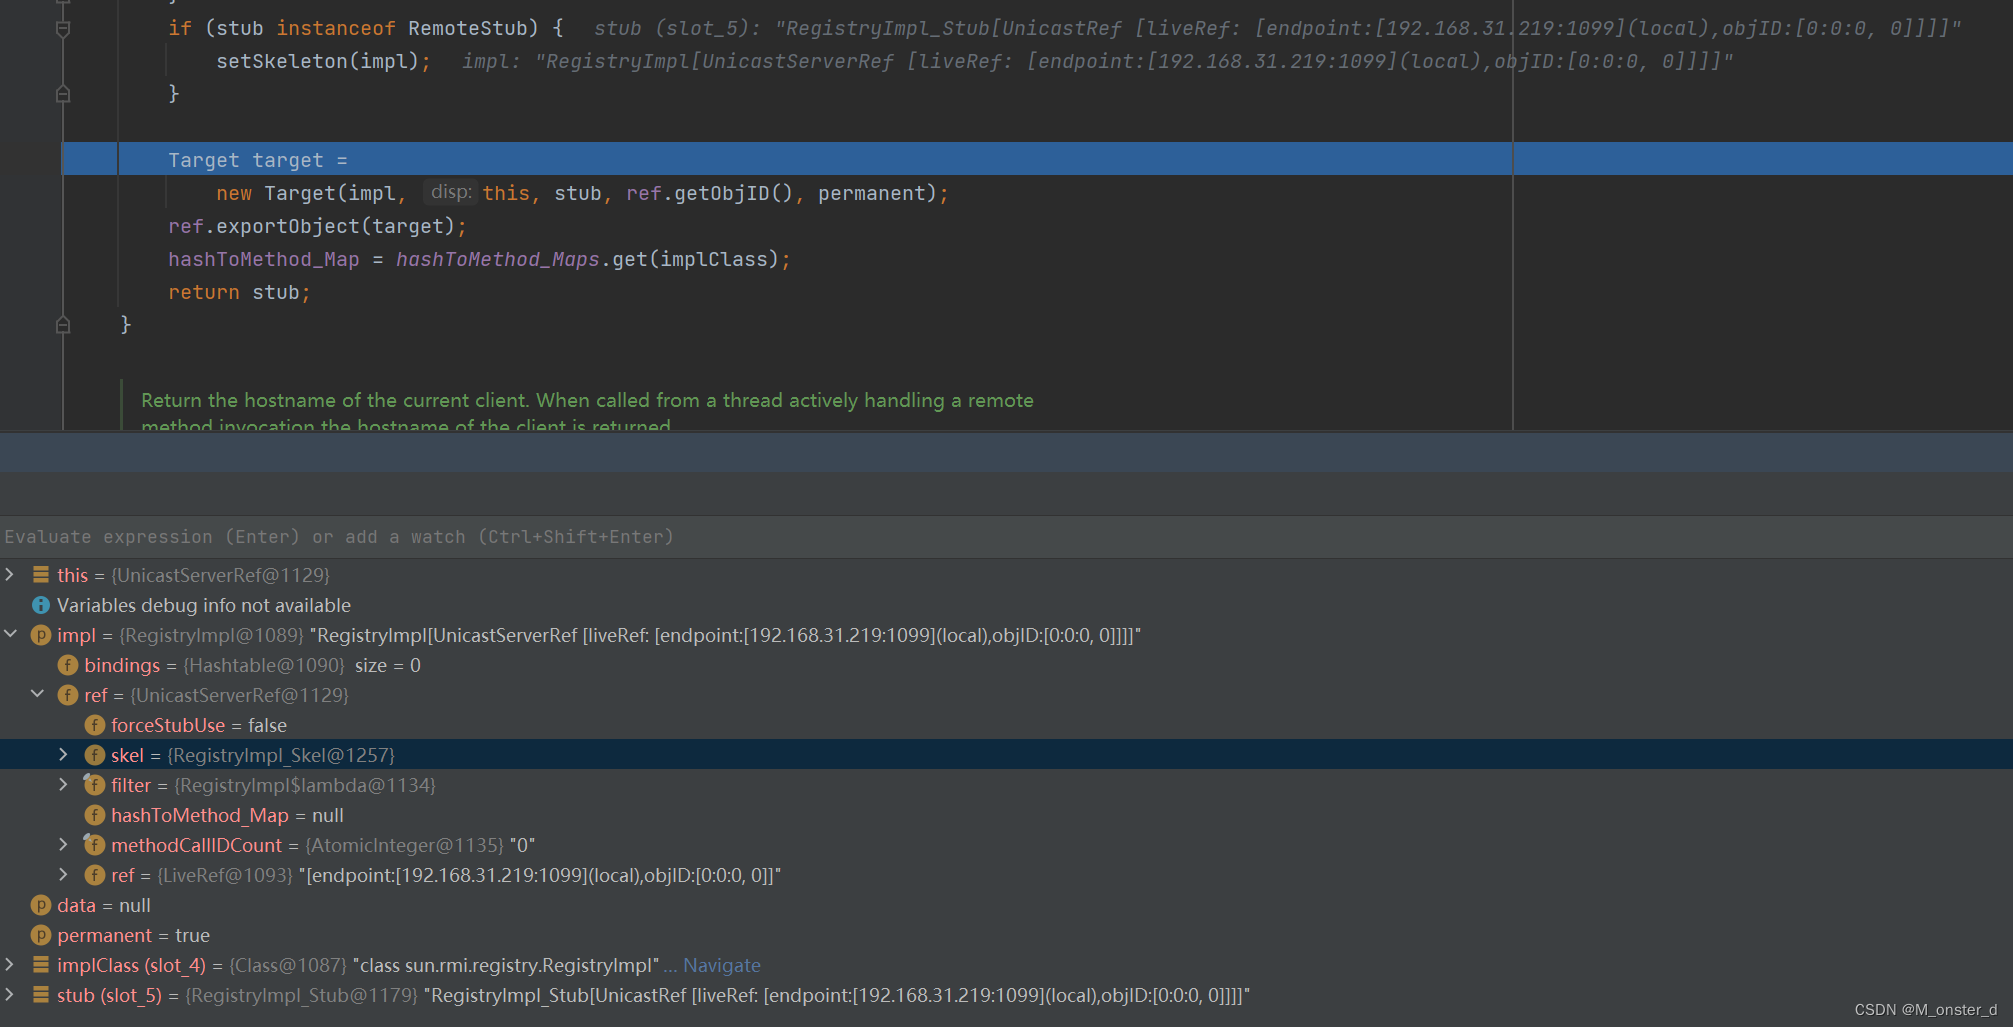The width and height of the screenshot is (2013, 1027).
Task: Click the 'return stub;' statement
Action: [239, 292]
